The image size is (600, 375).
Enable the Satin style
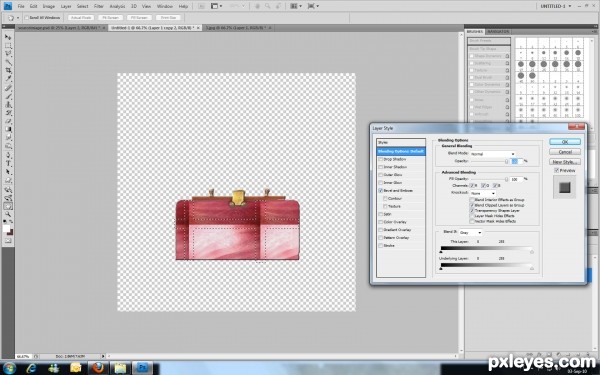click(x=381, y=214)
